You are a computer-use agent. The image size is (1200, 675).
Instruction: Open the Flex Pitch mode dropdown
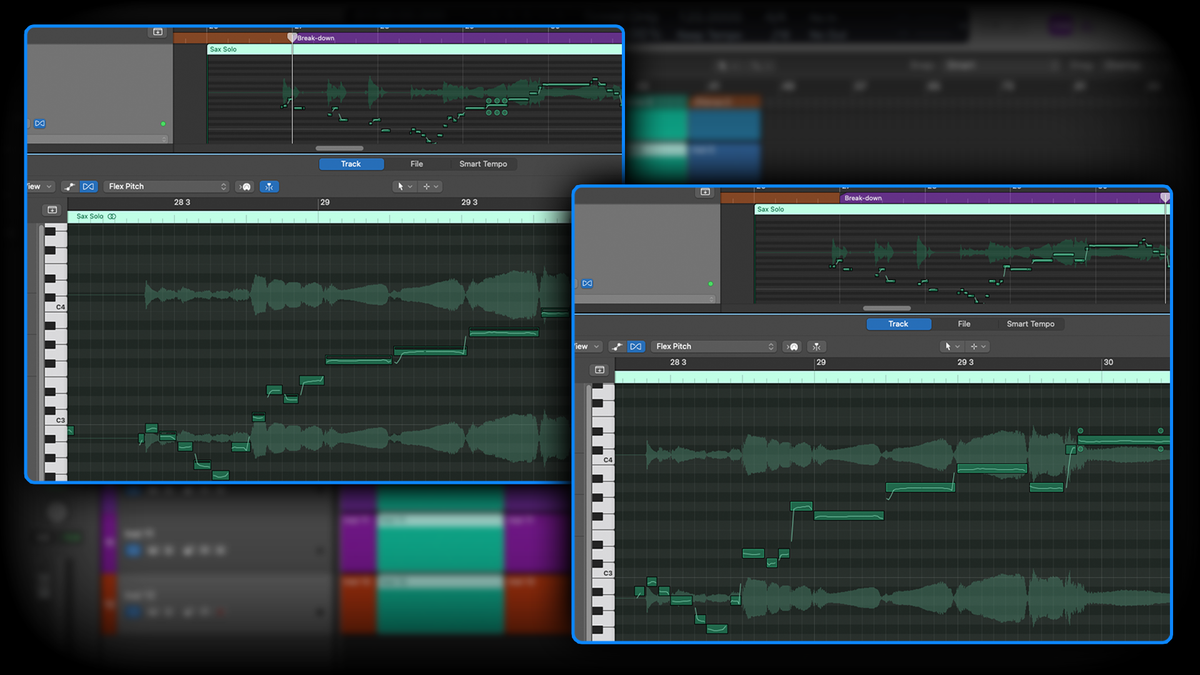click(x=713, y=346)
